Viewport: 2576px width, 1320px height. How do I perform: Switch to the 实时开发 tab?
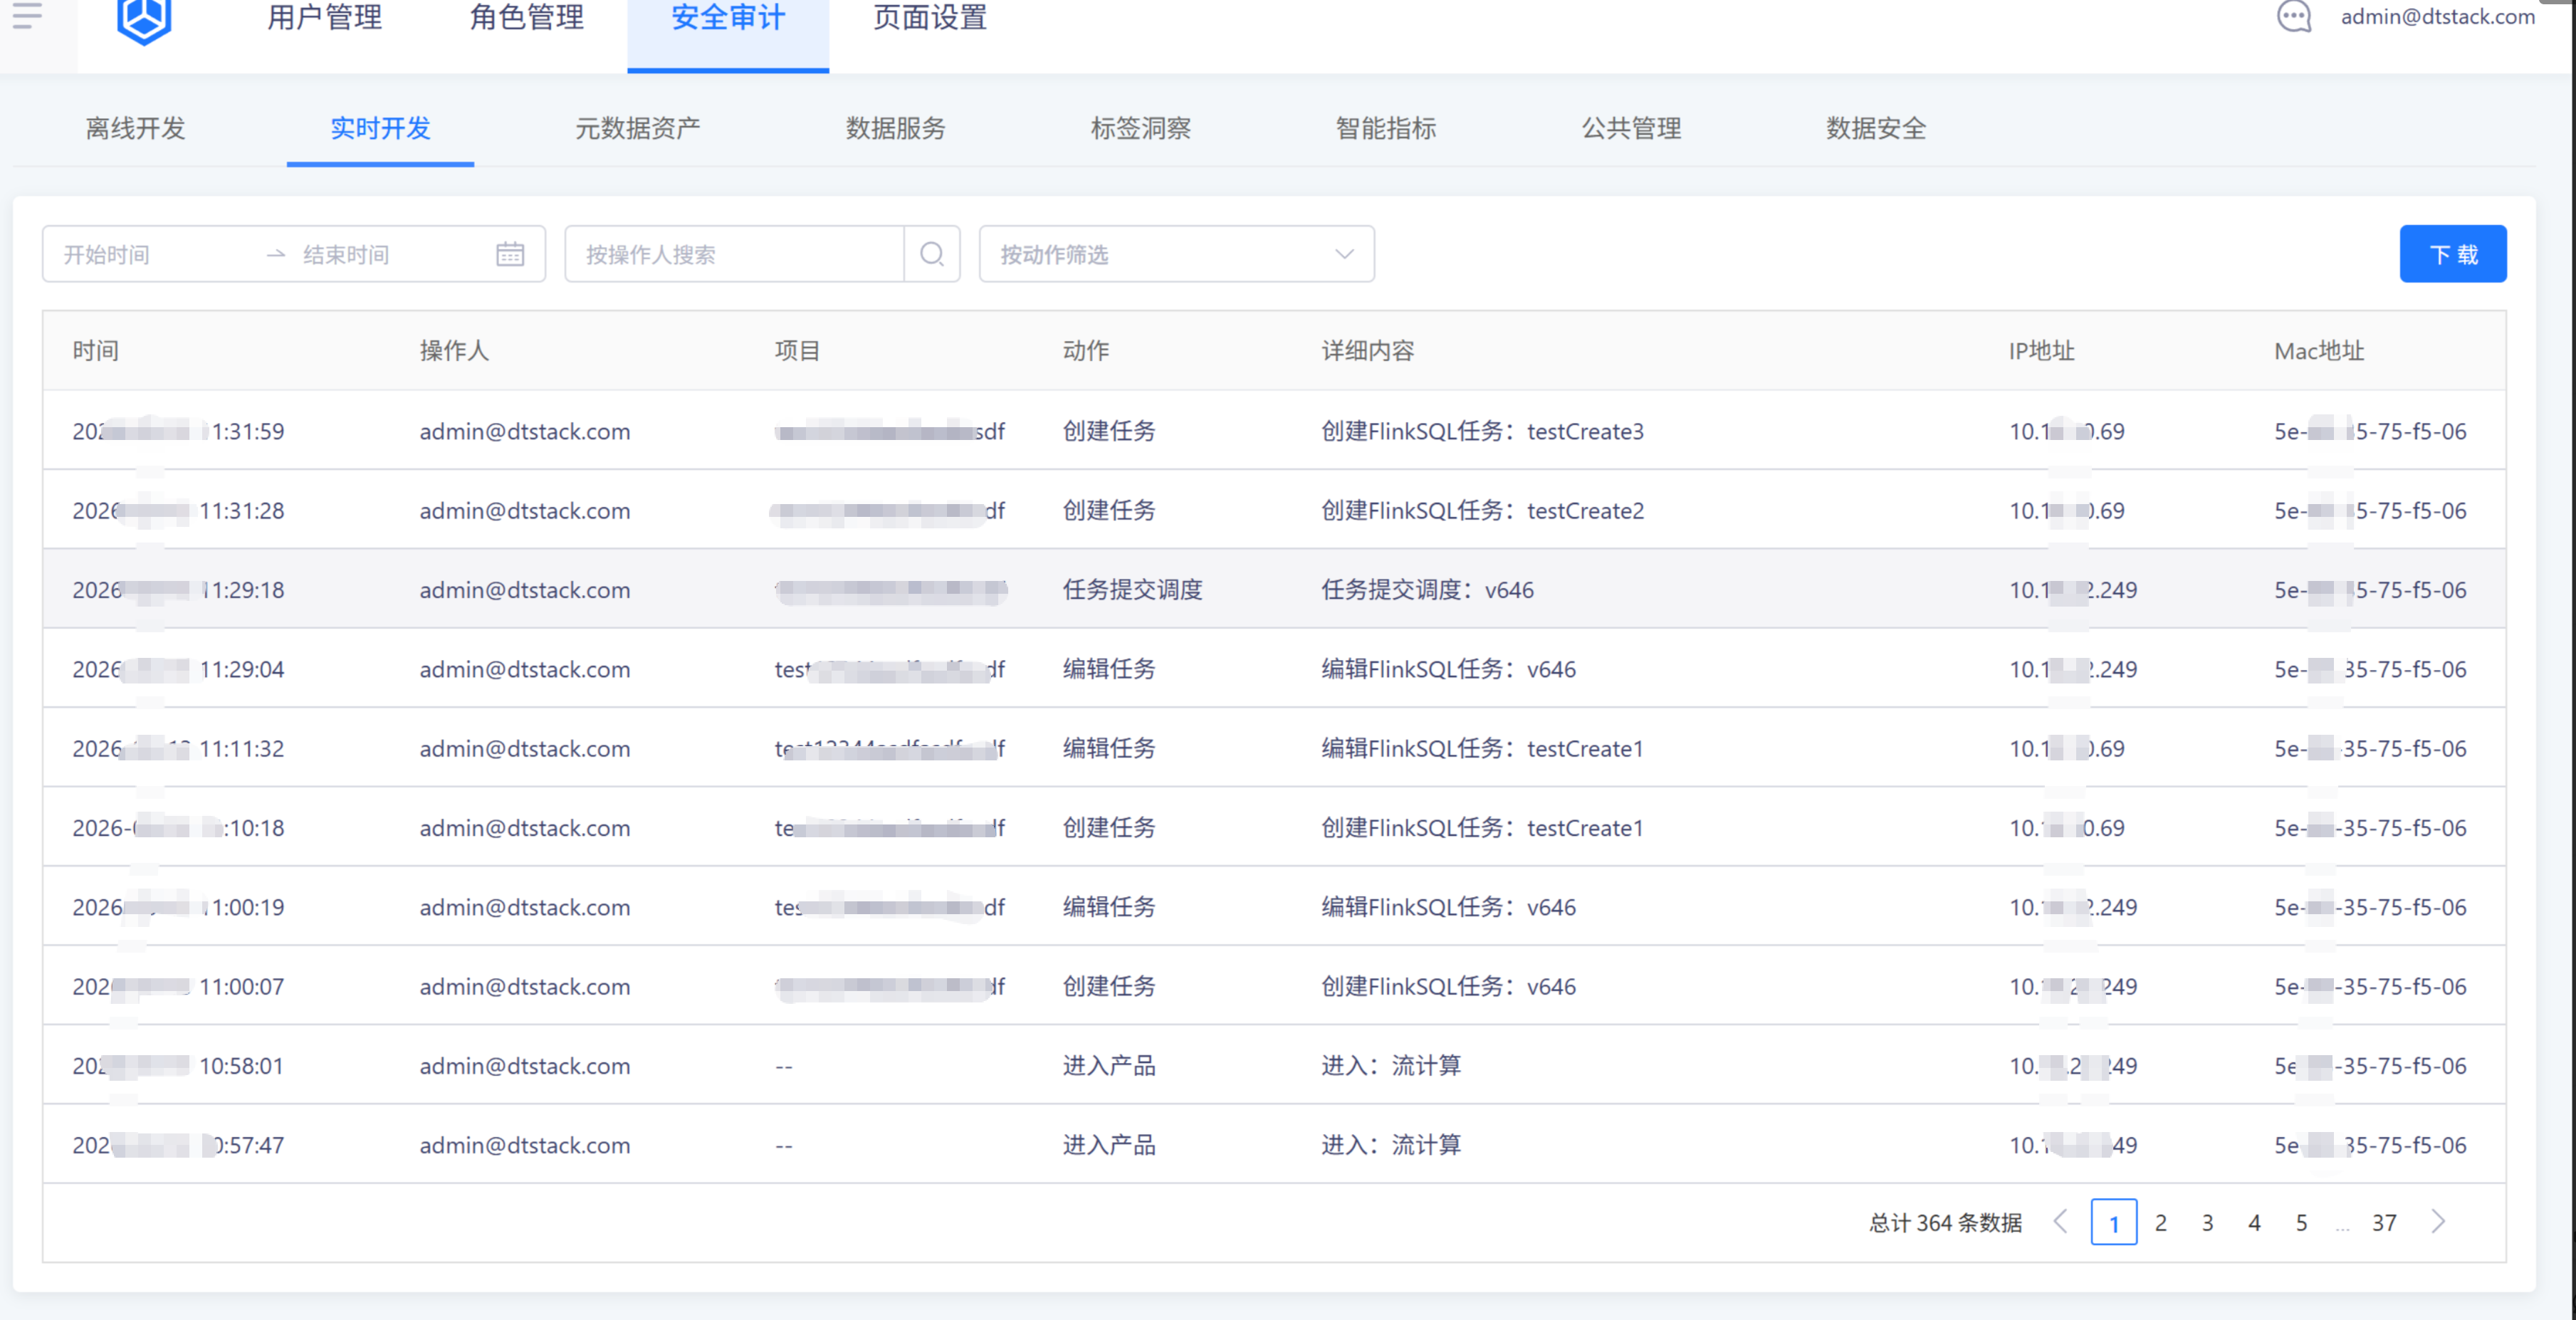[x=380, y=128]
